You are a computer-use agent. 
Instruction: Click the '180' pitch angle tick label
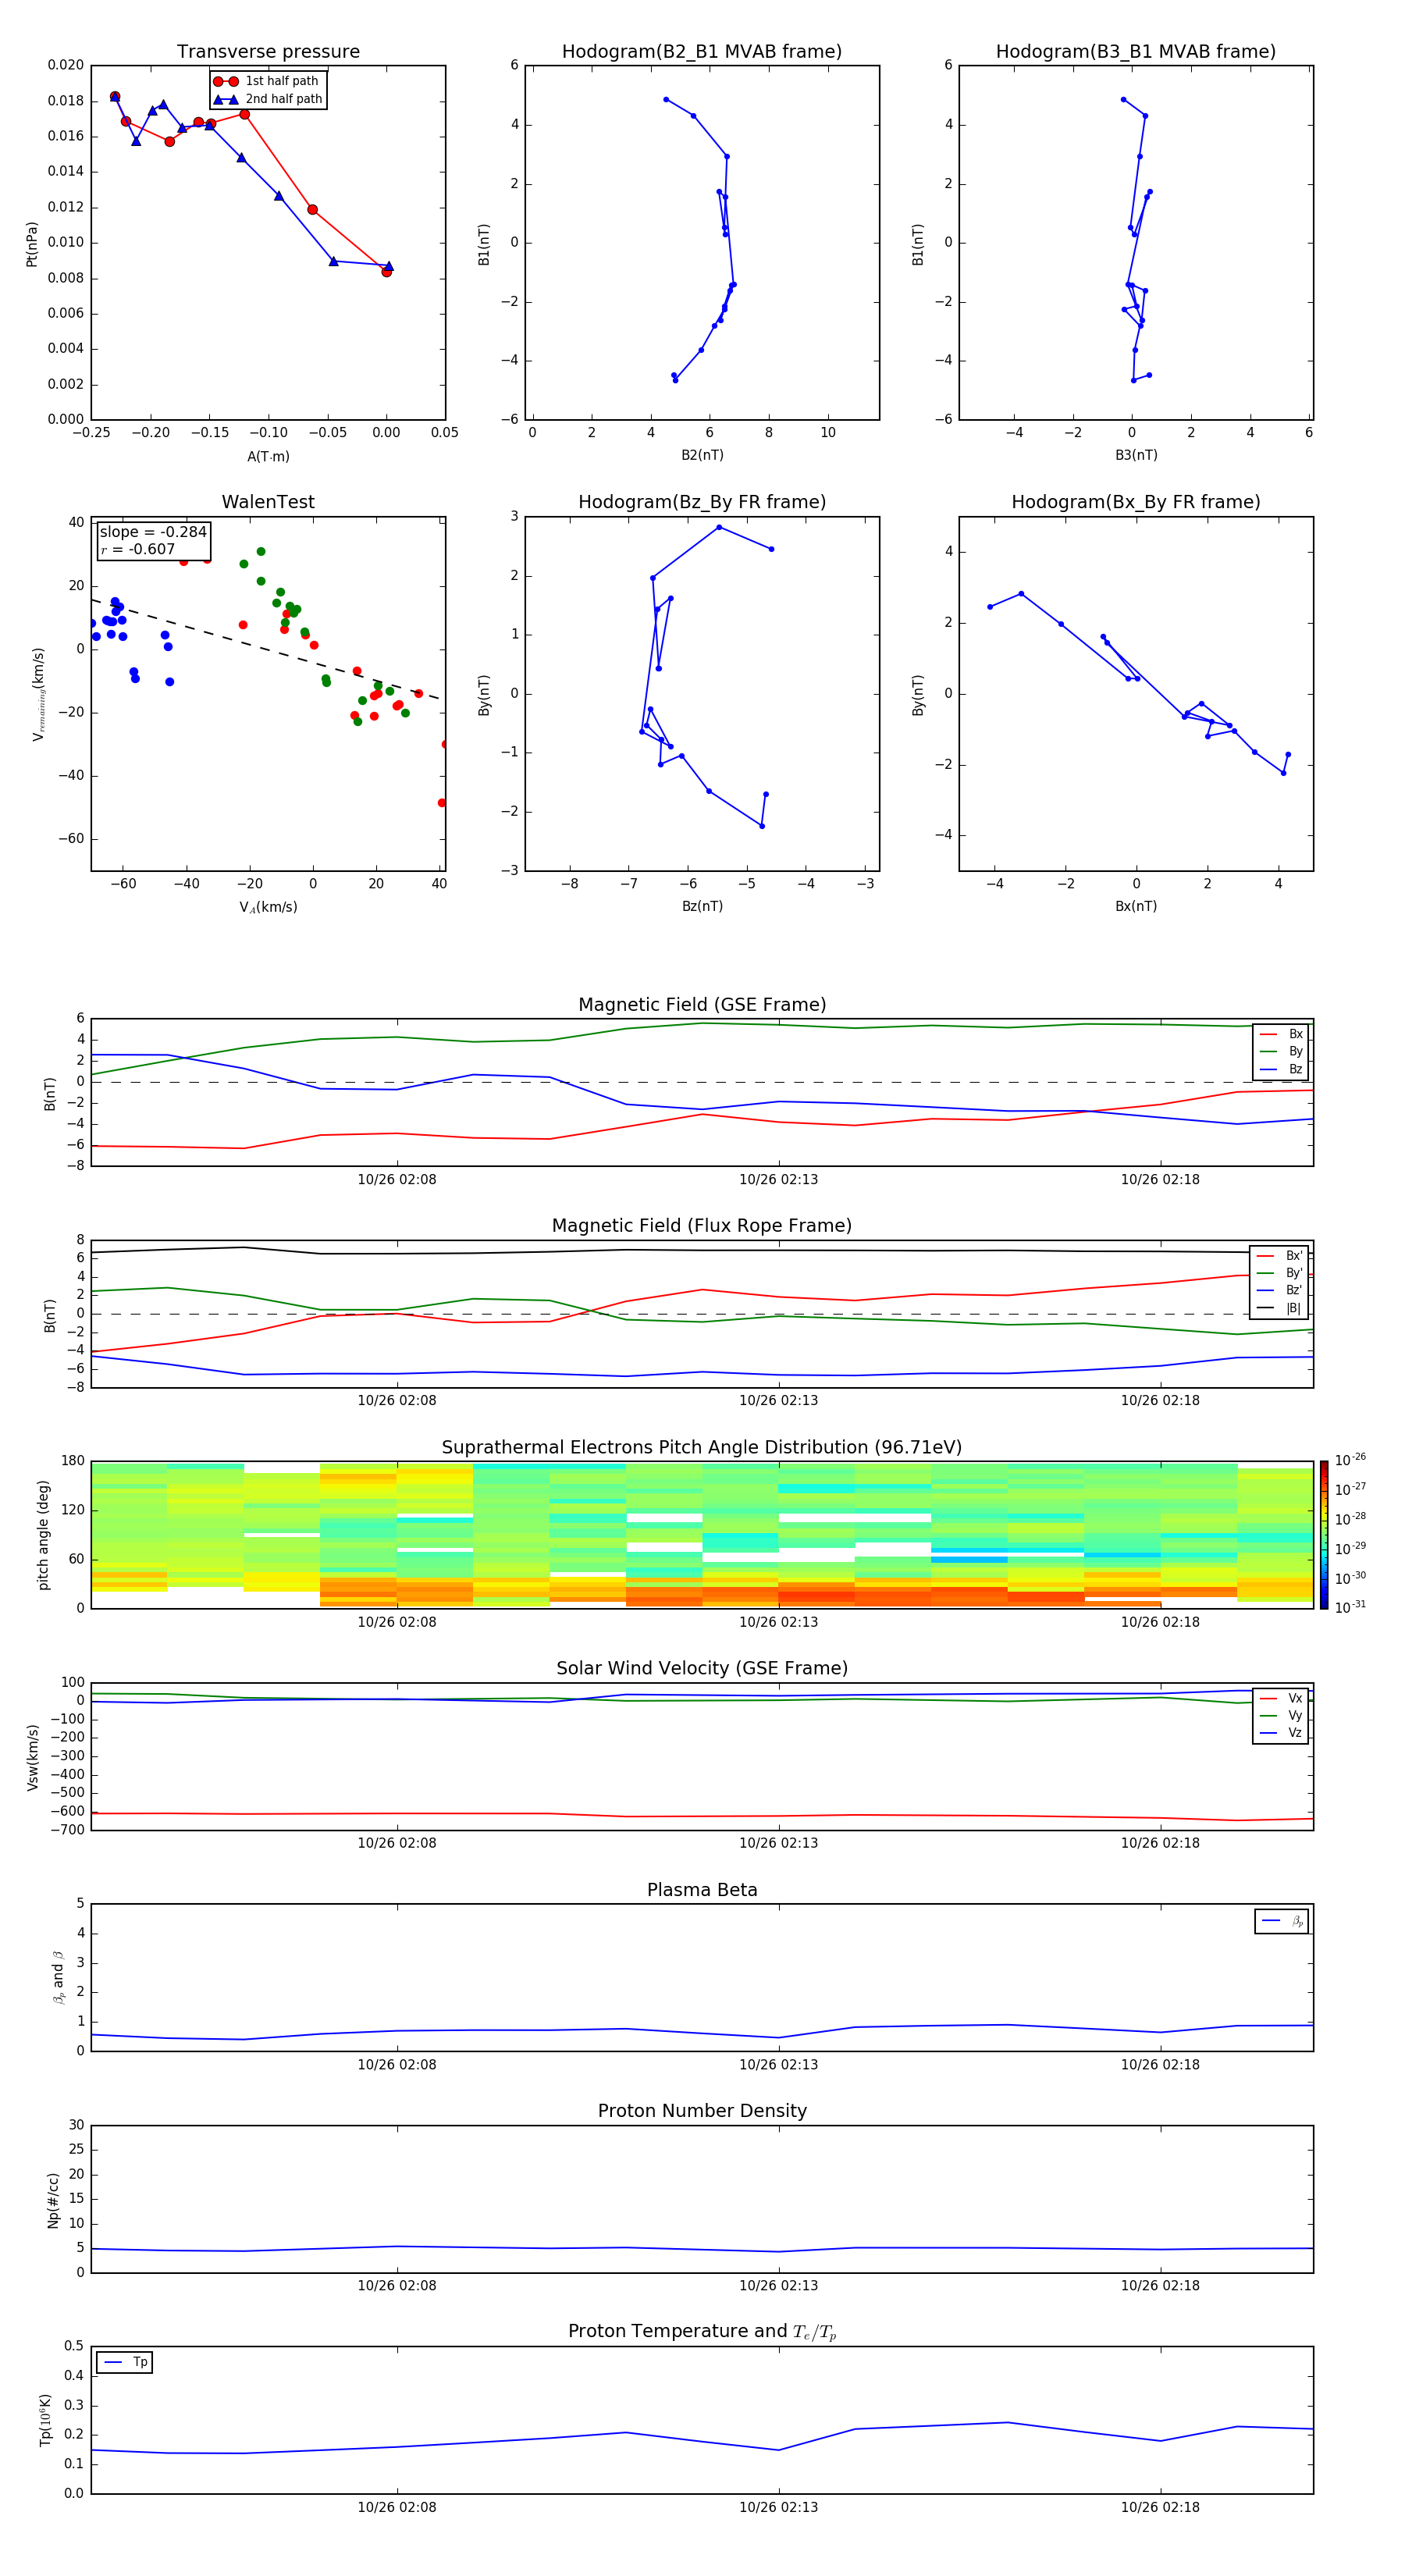click(x=73, y=1461)
